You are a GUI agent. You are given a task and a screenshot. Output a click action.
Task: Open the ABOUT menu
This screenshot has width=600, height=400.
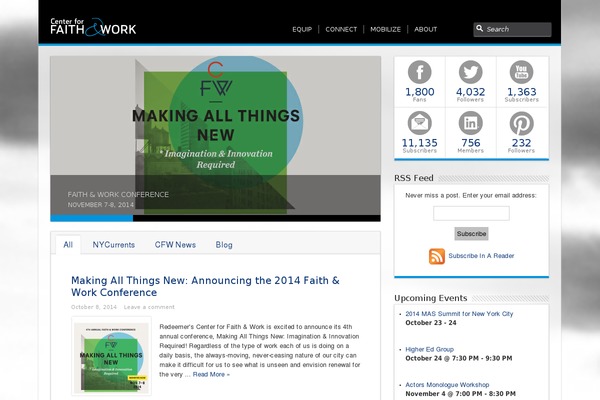[426, 29]
